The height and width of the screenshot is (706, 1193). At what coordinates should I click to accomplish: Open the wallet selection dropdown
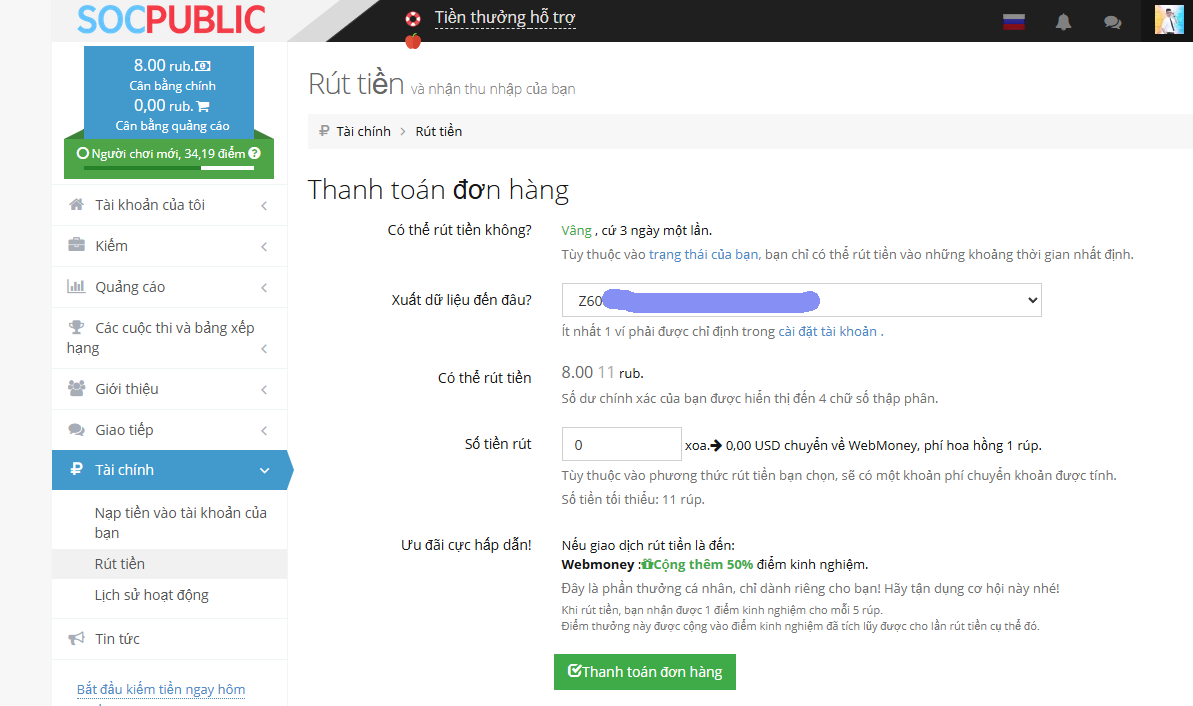click(802, 300)
